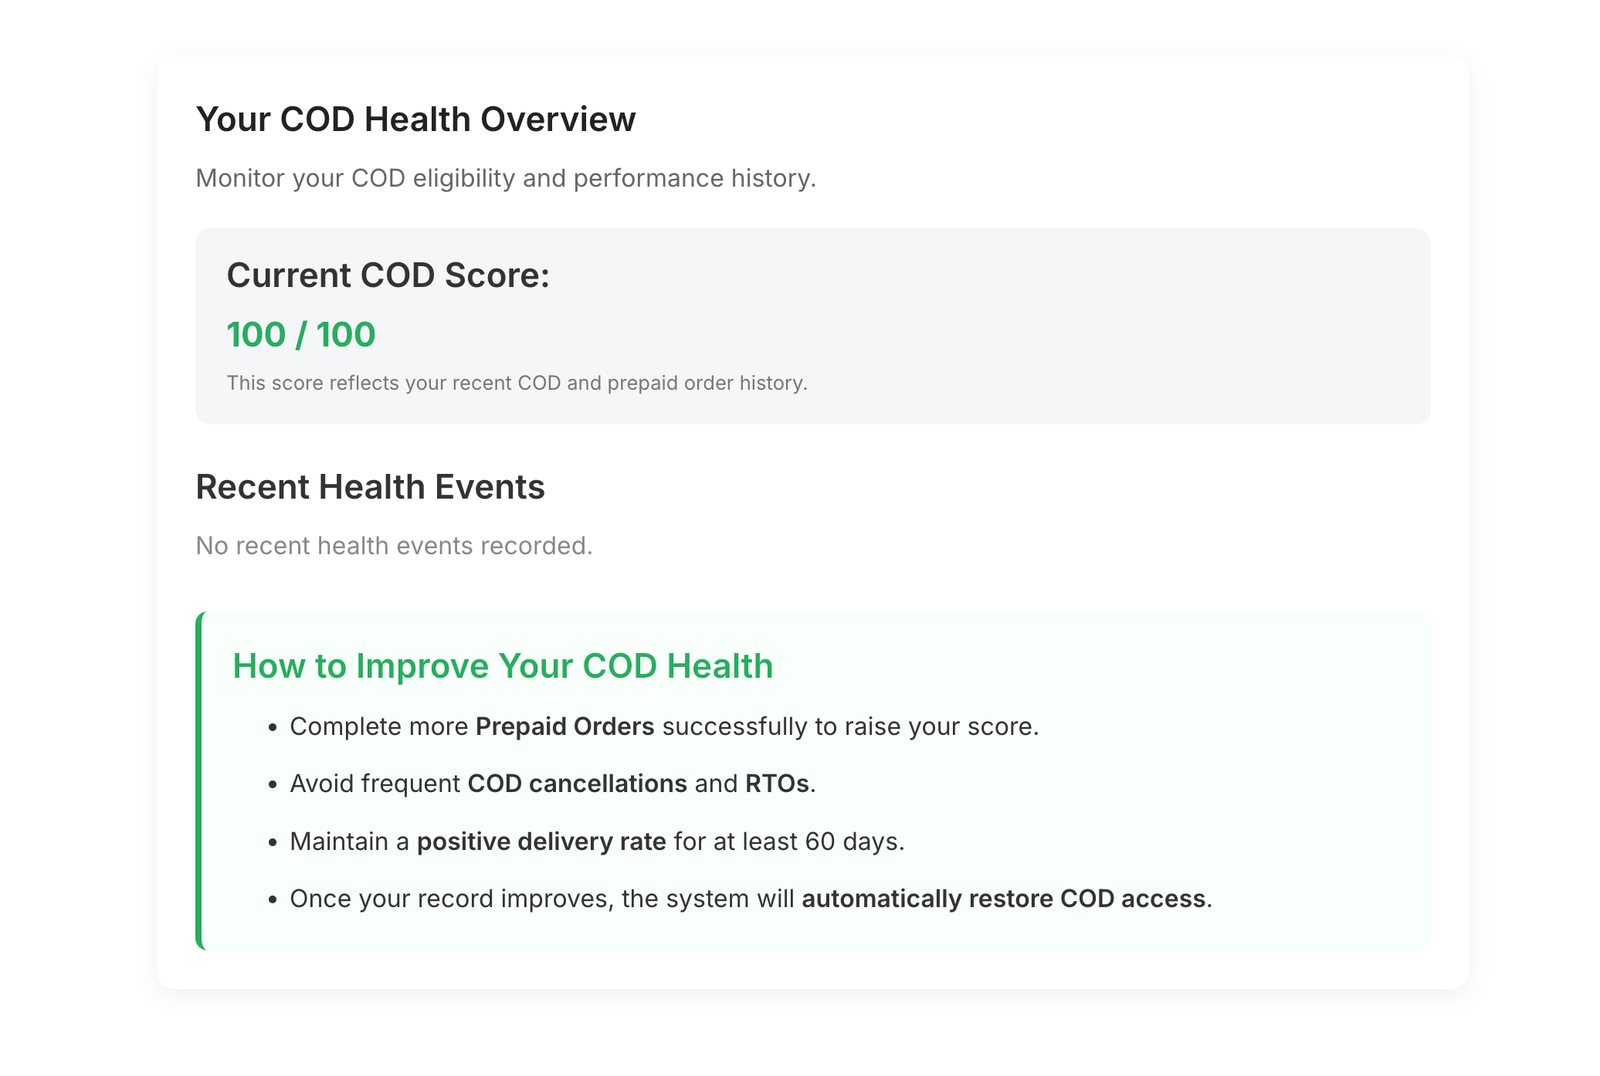Viewport: 1600px width, 1076px height.
Task: Click the bullet before "Maintain a positive delivery rate"
Action: pyautogui.click(x=272, y=843)
